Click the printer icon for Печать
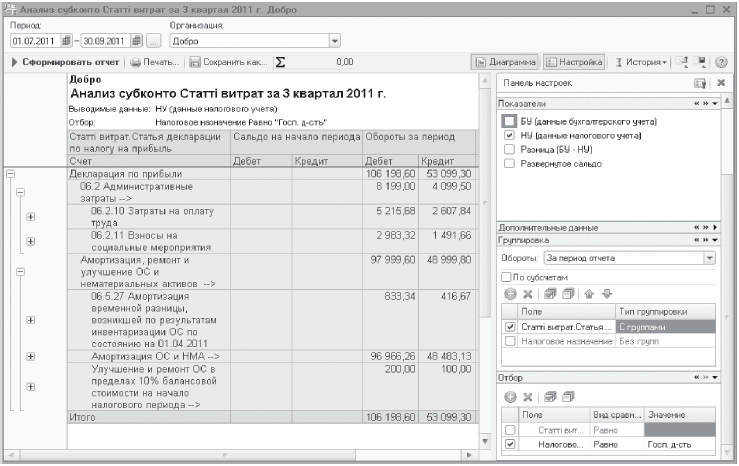 point(137,63)
